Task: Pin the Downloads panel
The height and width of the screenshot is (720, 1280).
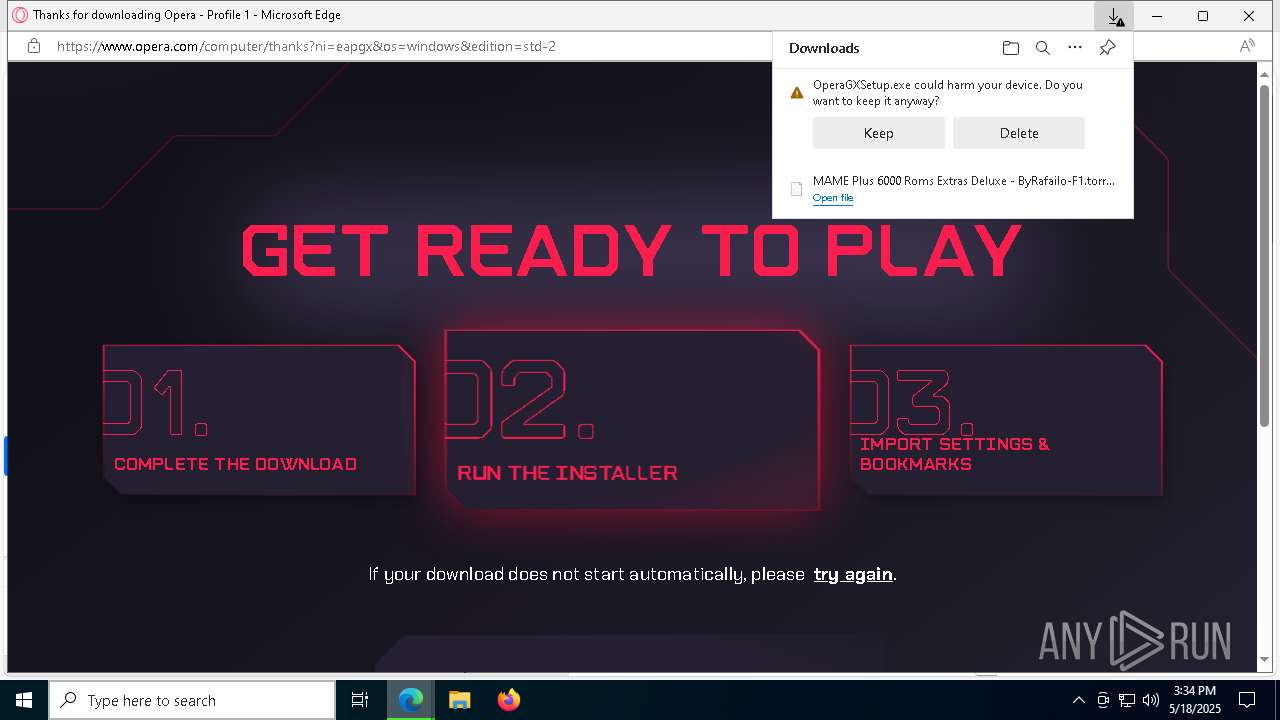Action: pos(1107,48)
